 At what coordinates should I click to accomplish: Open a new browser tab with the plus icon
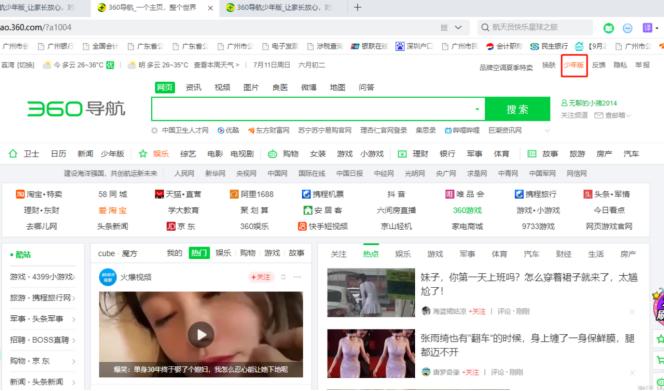[x=357, y=8]
